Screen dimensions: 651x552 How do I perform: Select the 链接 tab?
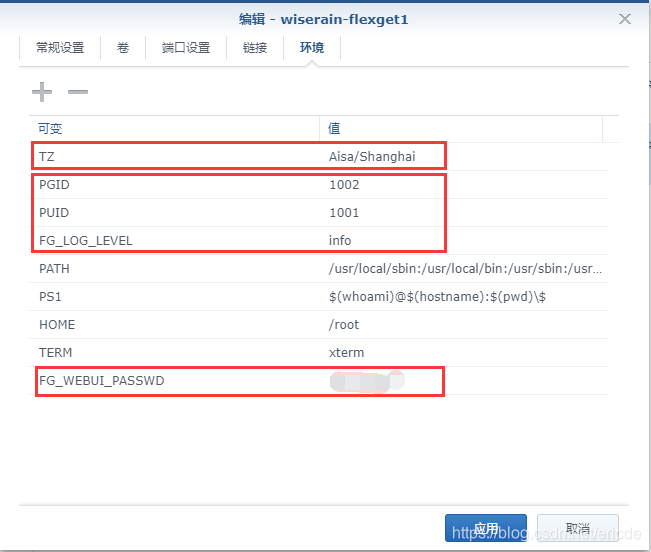pos(255,48)
